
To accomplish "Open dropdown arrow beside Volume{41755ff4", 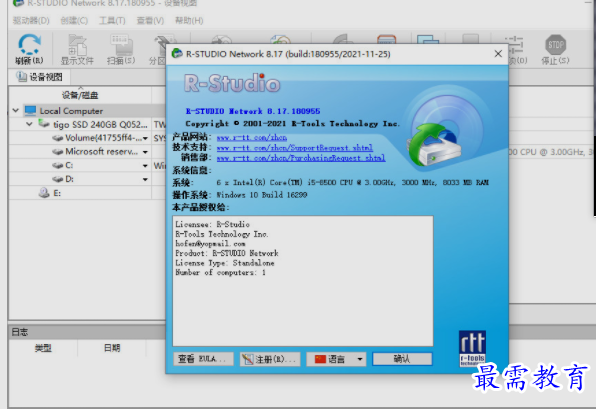I will (x=145, y=138).
